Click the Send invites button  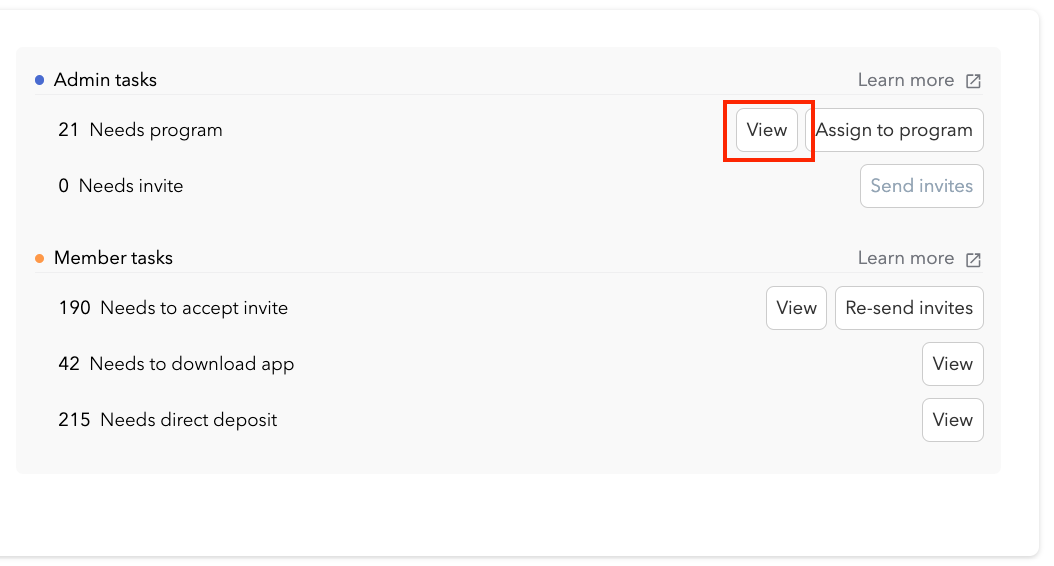(921, 186)
